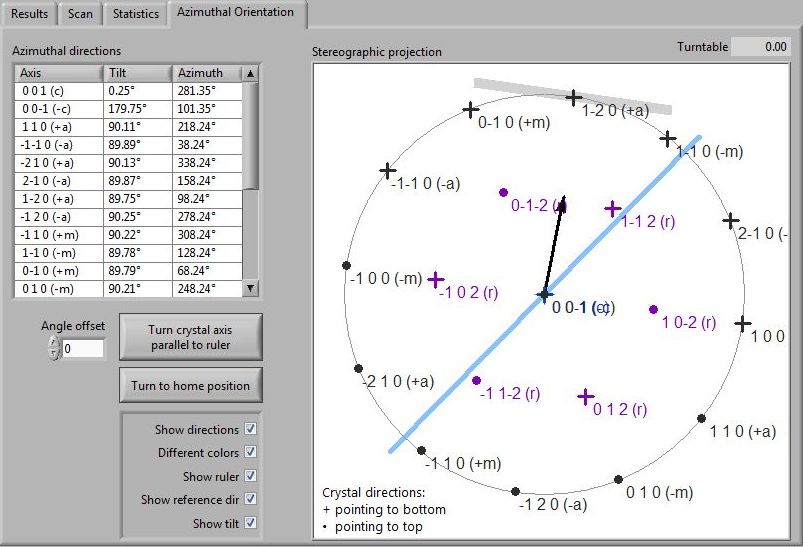Click the 218.24° azimuth cell

207,127
